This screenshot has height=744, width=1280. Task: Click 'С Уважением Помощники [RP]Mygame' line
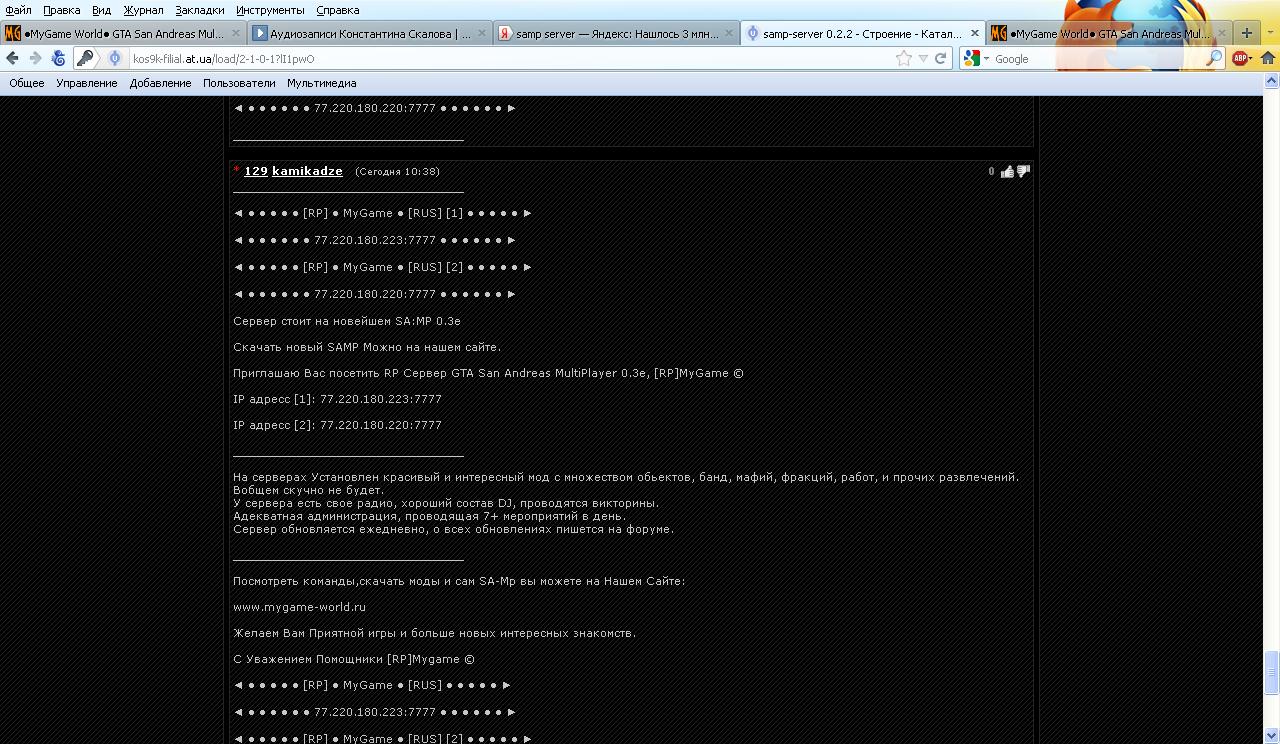[354, 659]
